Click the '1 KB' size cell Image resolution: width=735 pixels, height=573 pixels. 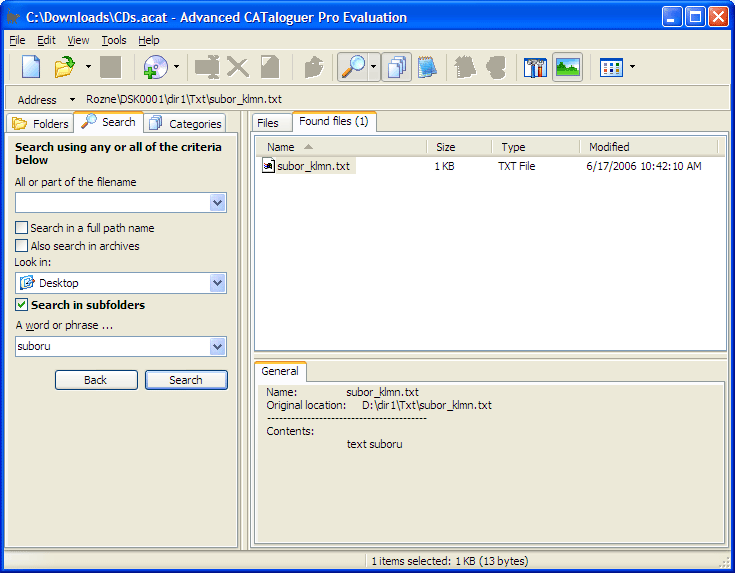click(x=444, y=166)
